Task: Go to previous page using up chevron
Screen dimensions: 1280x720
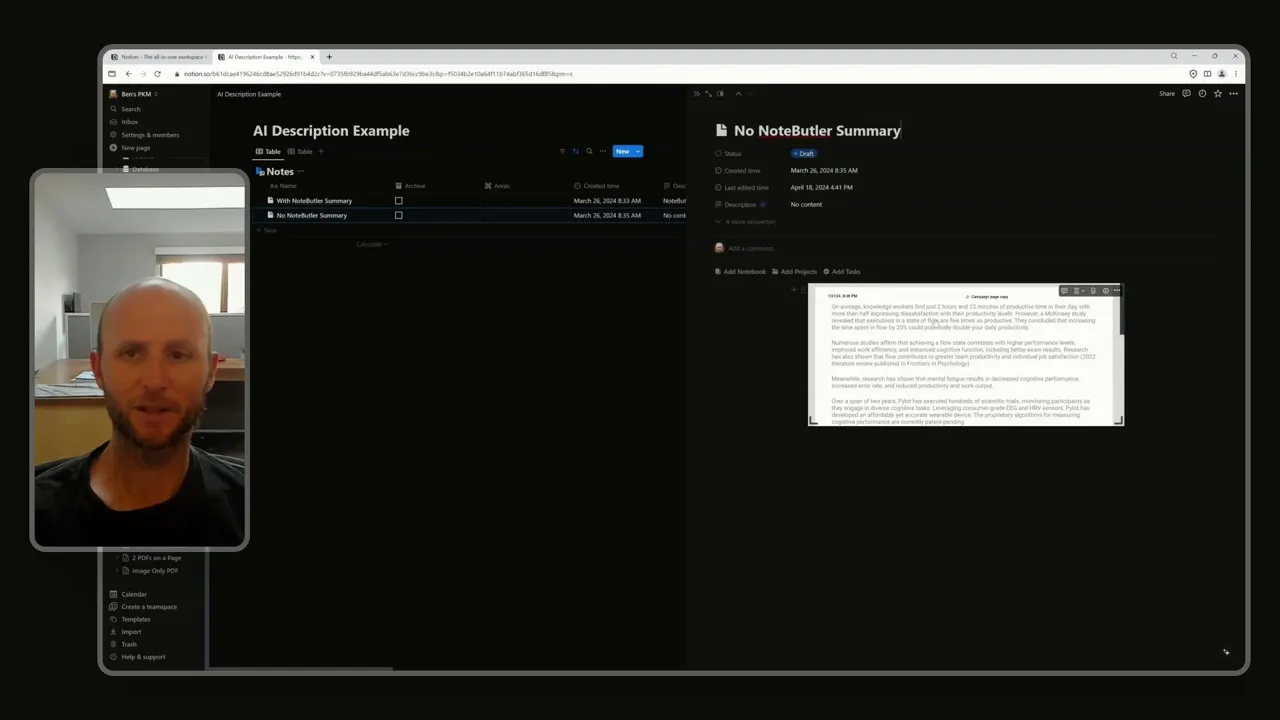Action: (738, 94)
